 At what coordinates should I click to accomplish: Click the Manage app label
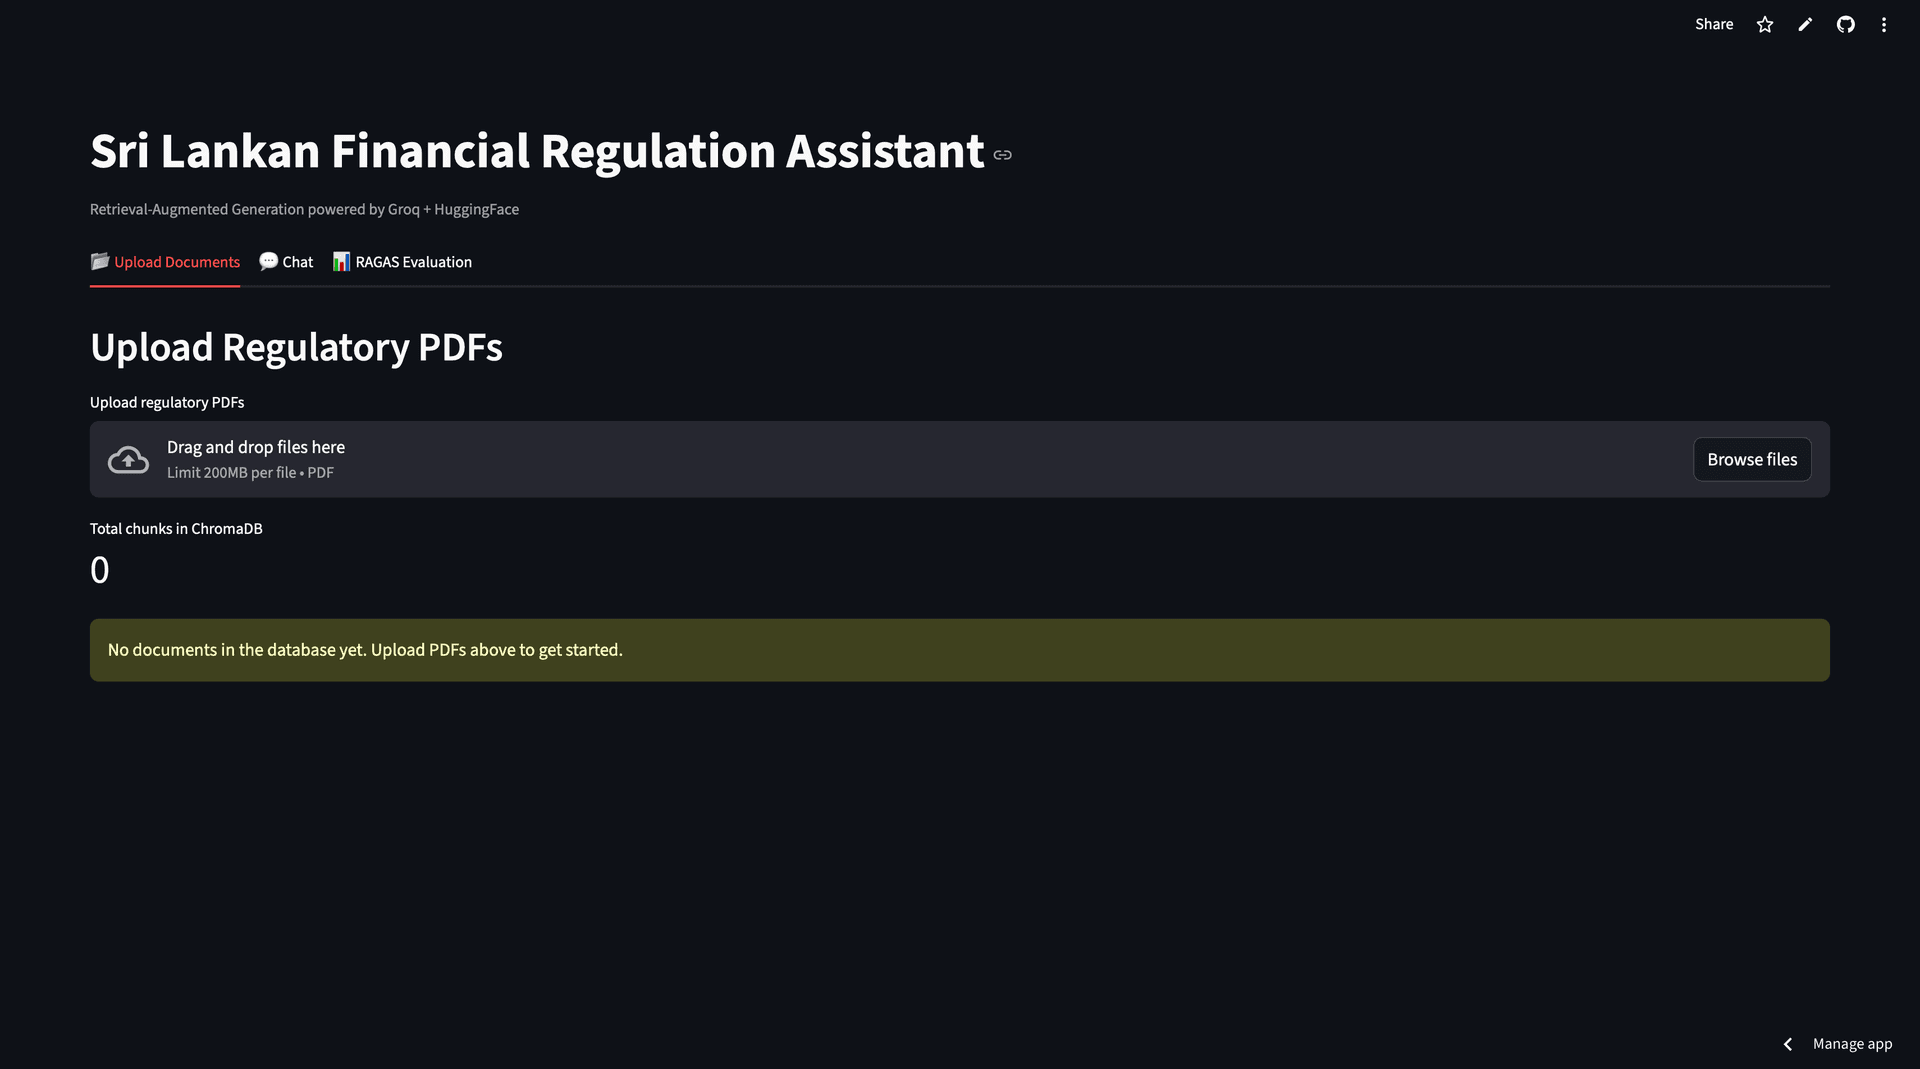[1852, 1044]
